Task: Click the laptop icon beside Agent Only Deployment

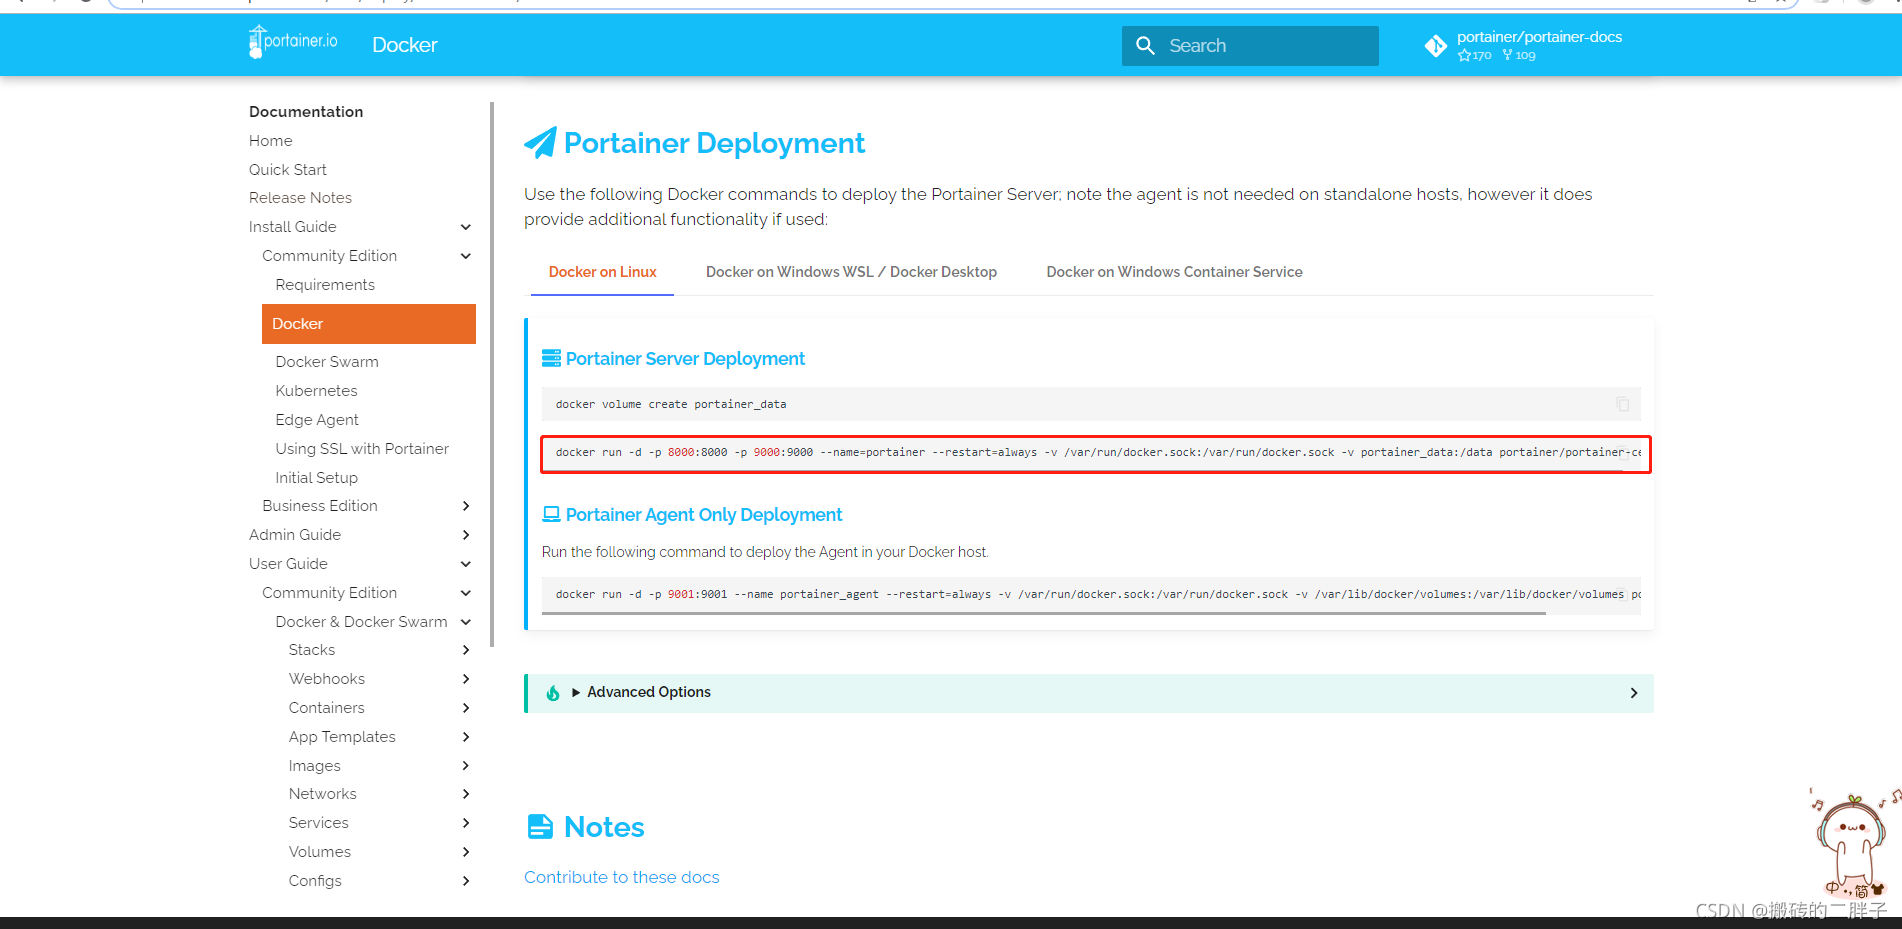Action: click(x=551, y=514)
